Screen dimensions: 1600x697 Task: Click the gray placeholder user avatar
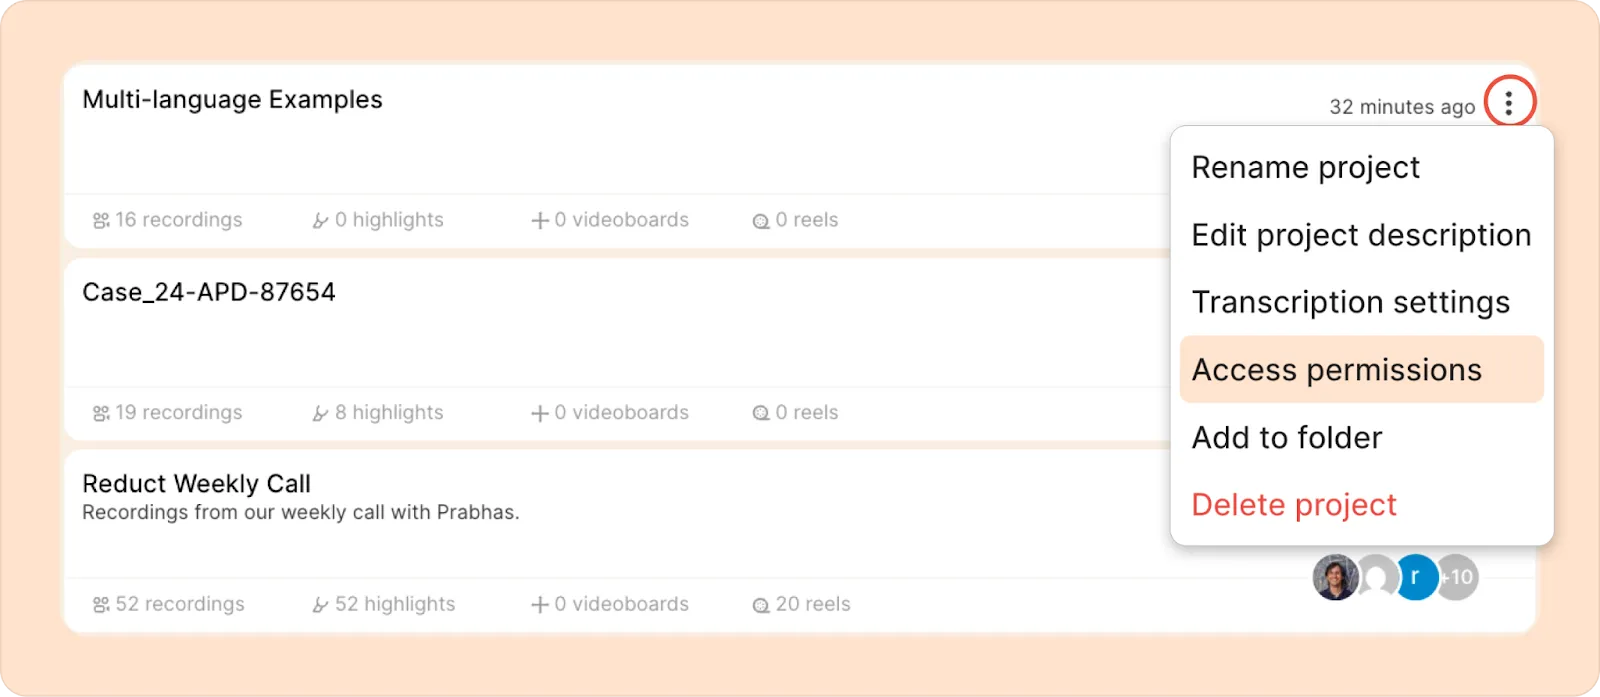(x=1376, y=577)
